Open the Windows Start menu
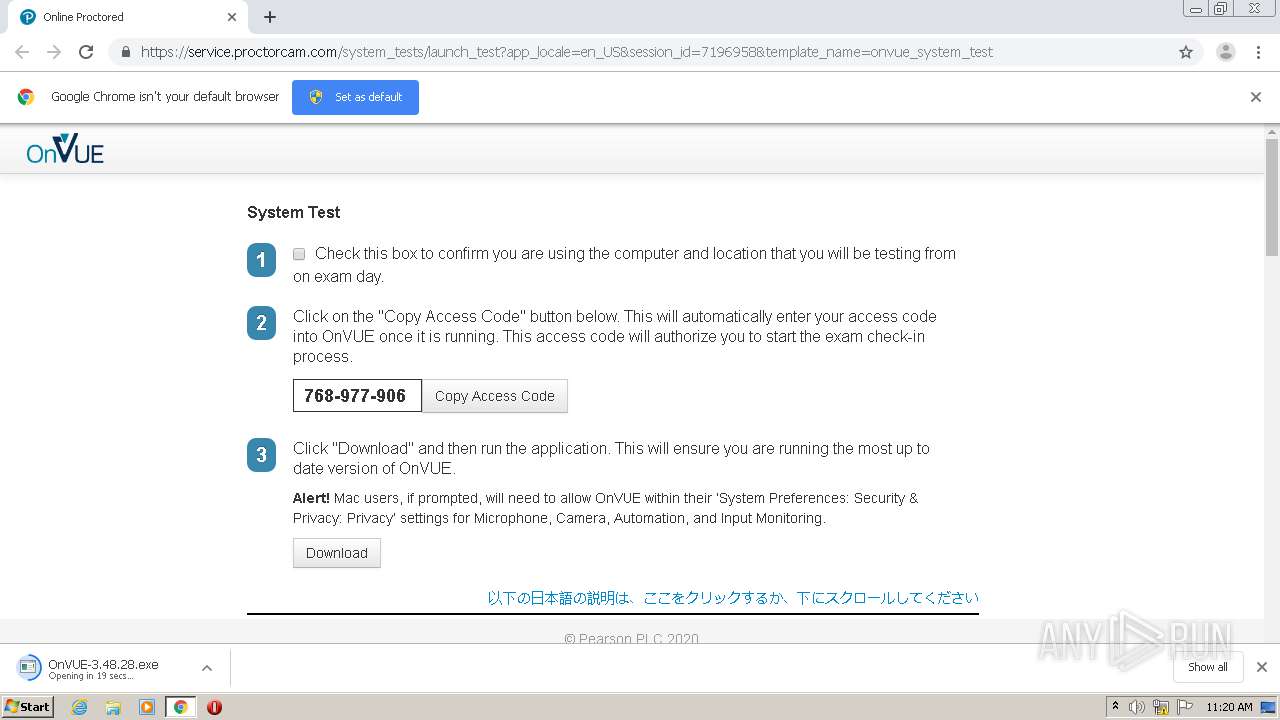 click(x=27, y=706)
